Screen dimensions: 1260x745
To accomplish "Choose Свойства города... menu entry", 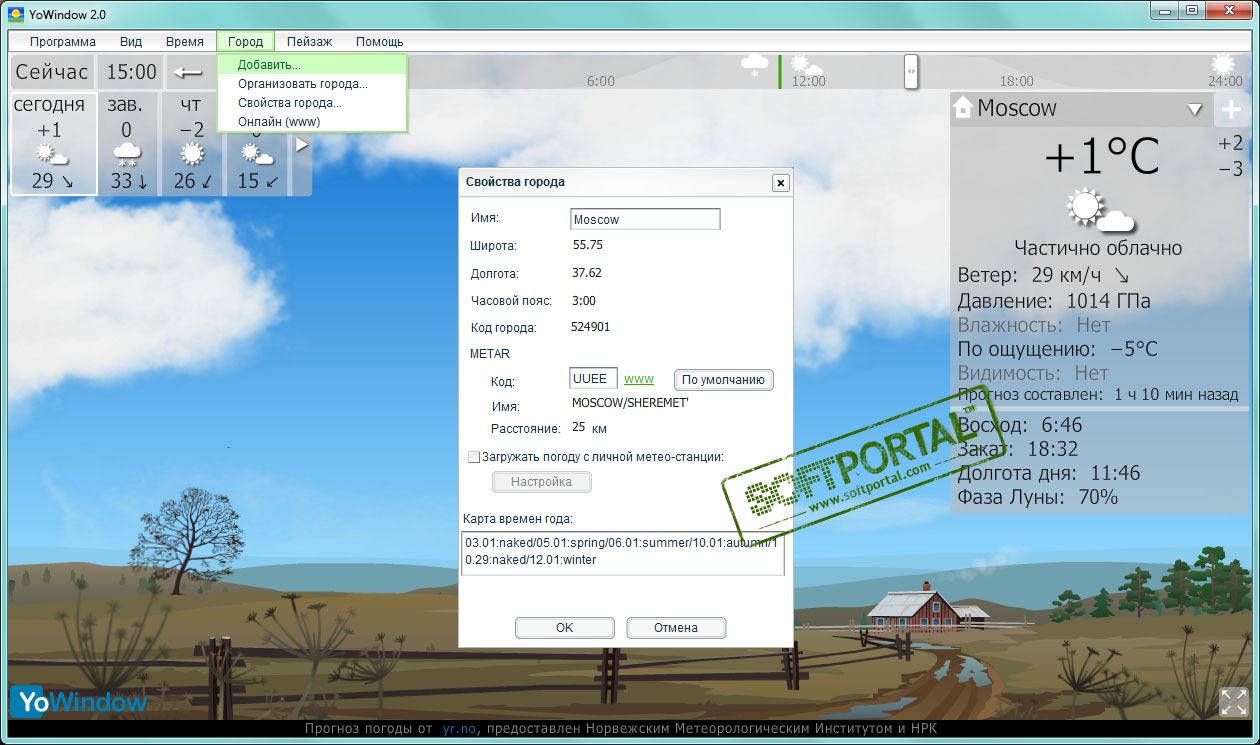I will [312, 103].
